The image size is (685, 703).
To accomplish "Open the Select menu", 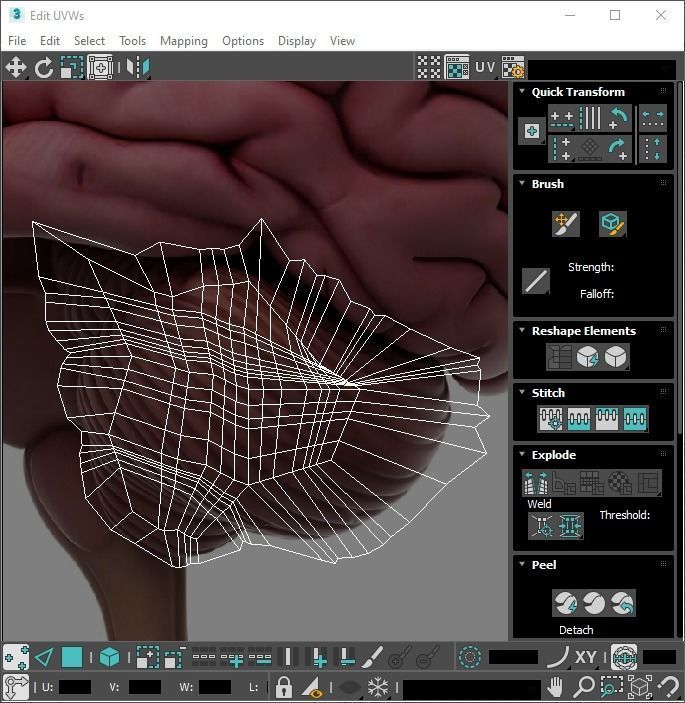I will (x=89, y=41).
